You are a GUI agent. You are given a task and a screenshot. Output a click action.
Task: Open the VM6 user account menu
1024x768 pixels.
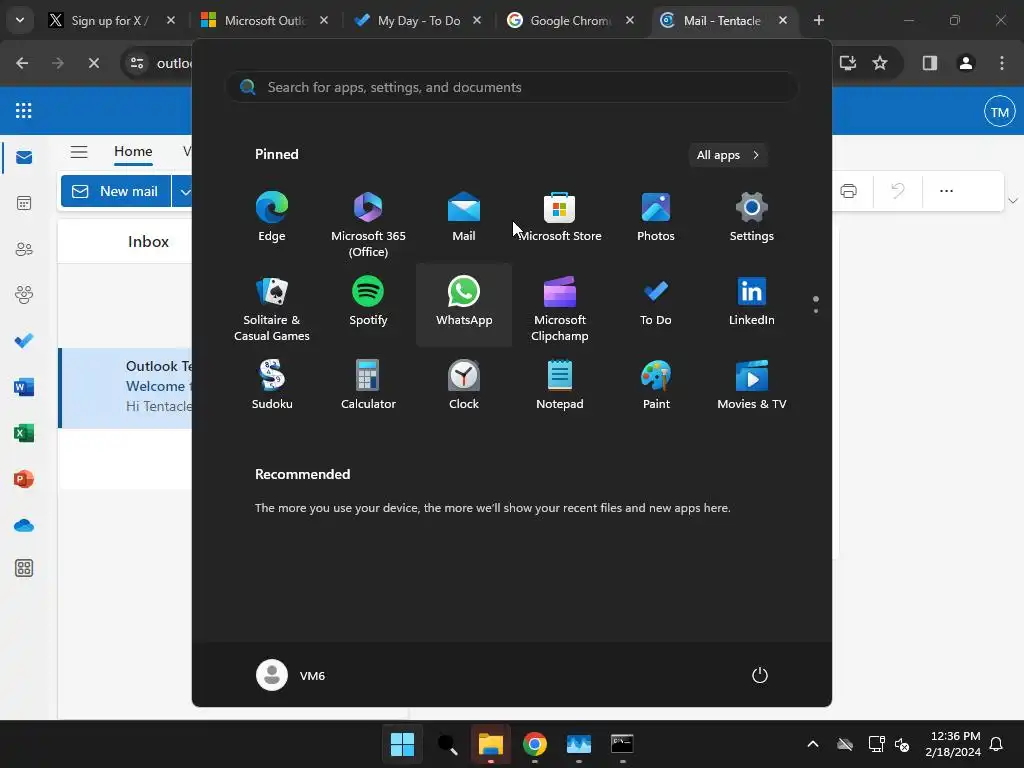tap(291, 675)
